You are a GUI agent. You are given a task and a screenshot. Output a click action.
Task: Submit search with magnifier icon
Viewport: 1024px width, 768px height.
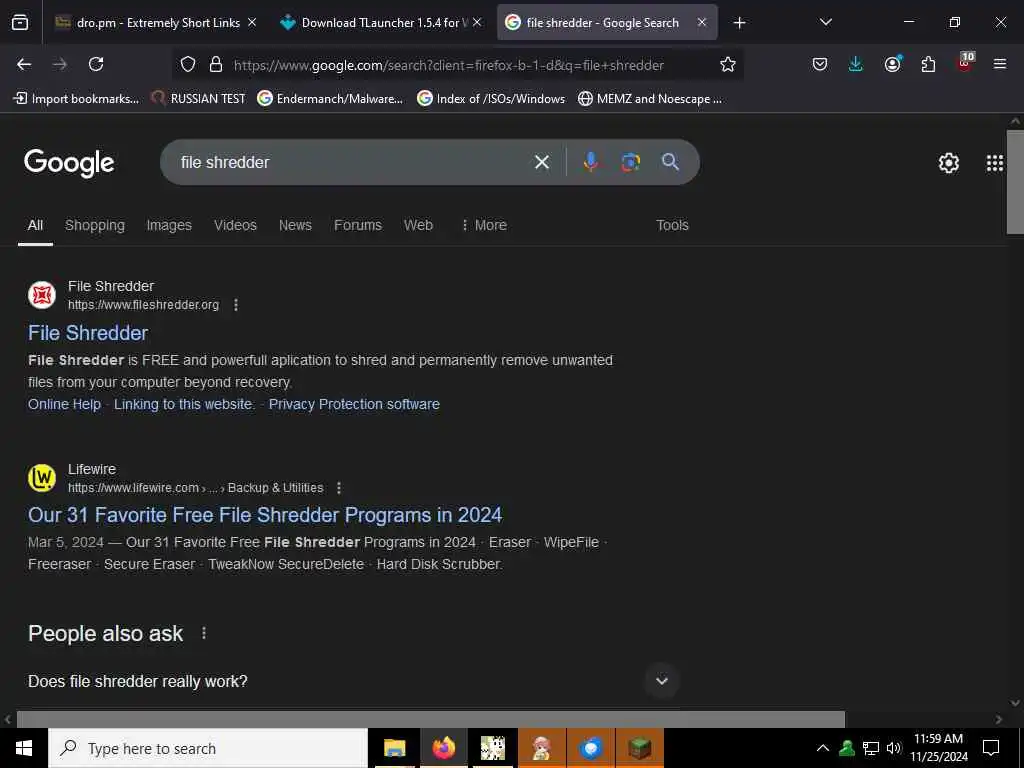[x=670, y=162]
